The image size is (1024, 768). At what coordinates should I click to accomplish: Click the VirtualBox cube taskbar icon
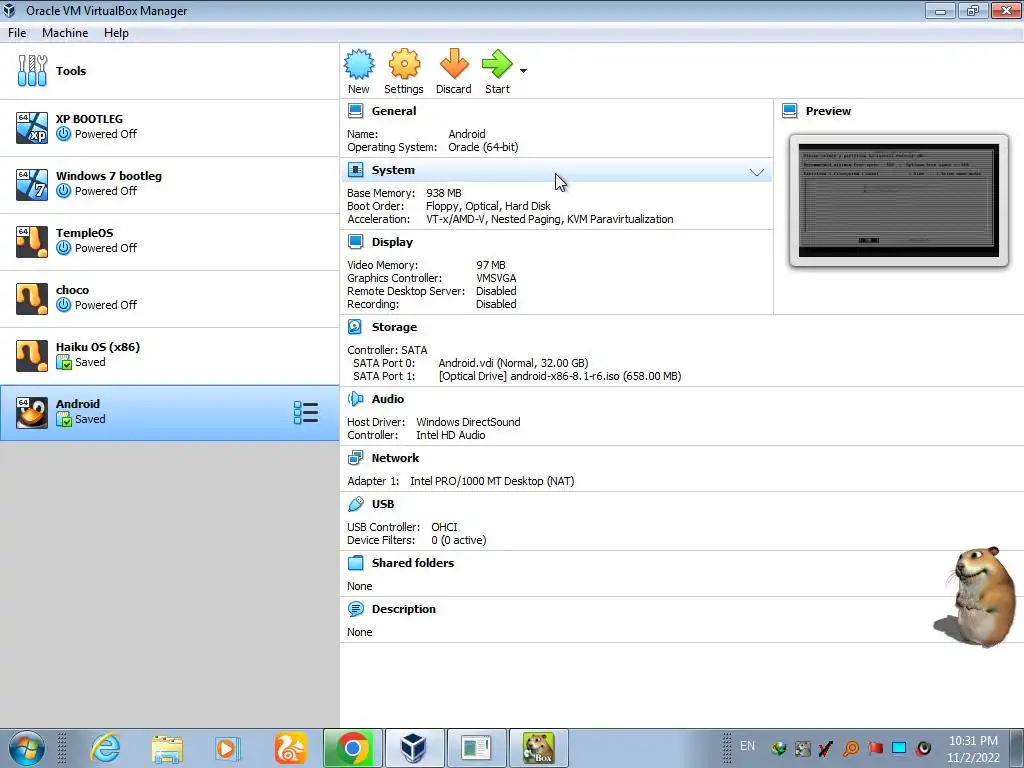[x=414, y=748]
